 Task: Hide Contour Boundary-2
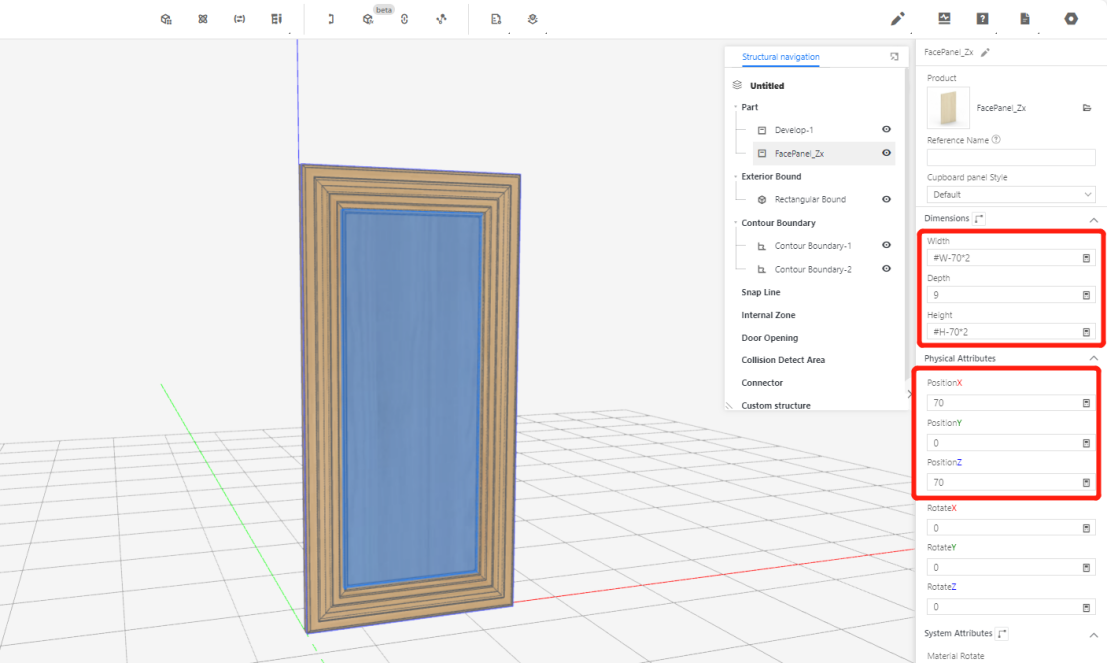886,269
